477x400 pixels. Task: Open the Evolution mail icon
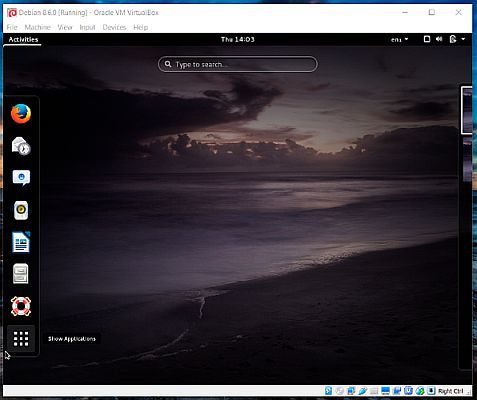tap(21, 146)
